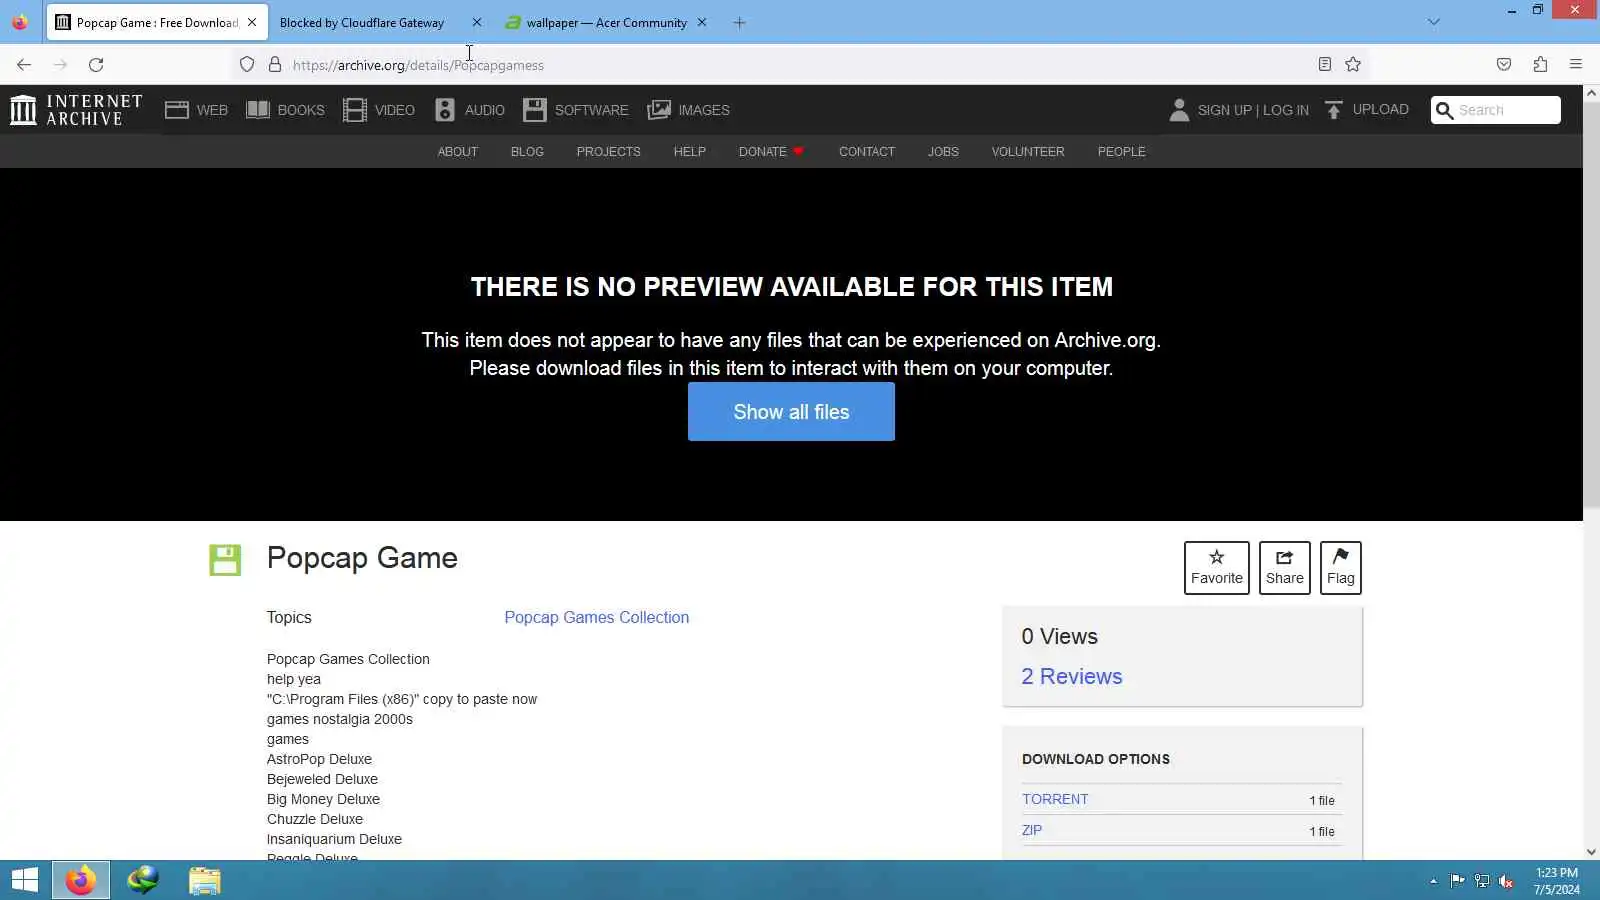The width and height of the screenshot is (1600, 900).
Task: Open the ABOUT menu item
Action: tap(458, 152)
